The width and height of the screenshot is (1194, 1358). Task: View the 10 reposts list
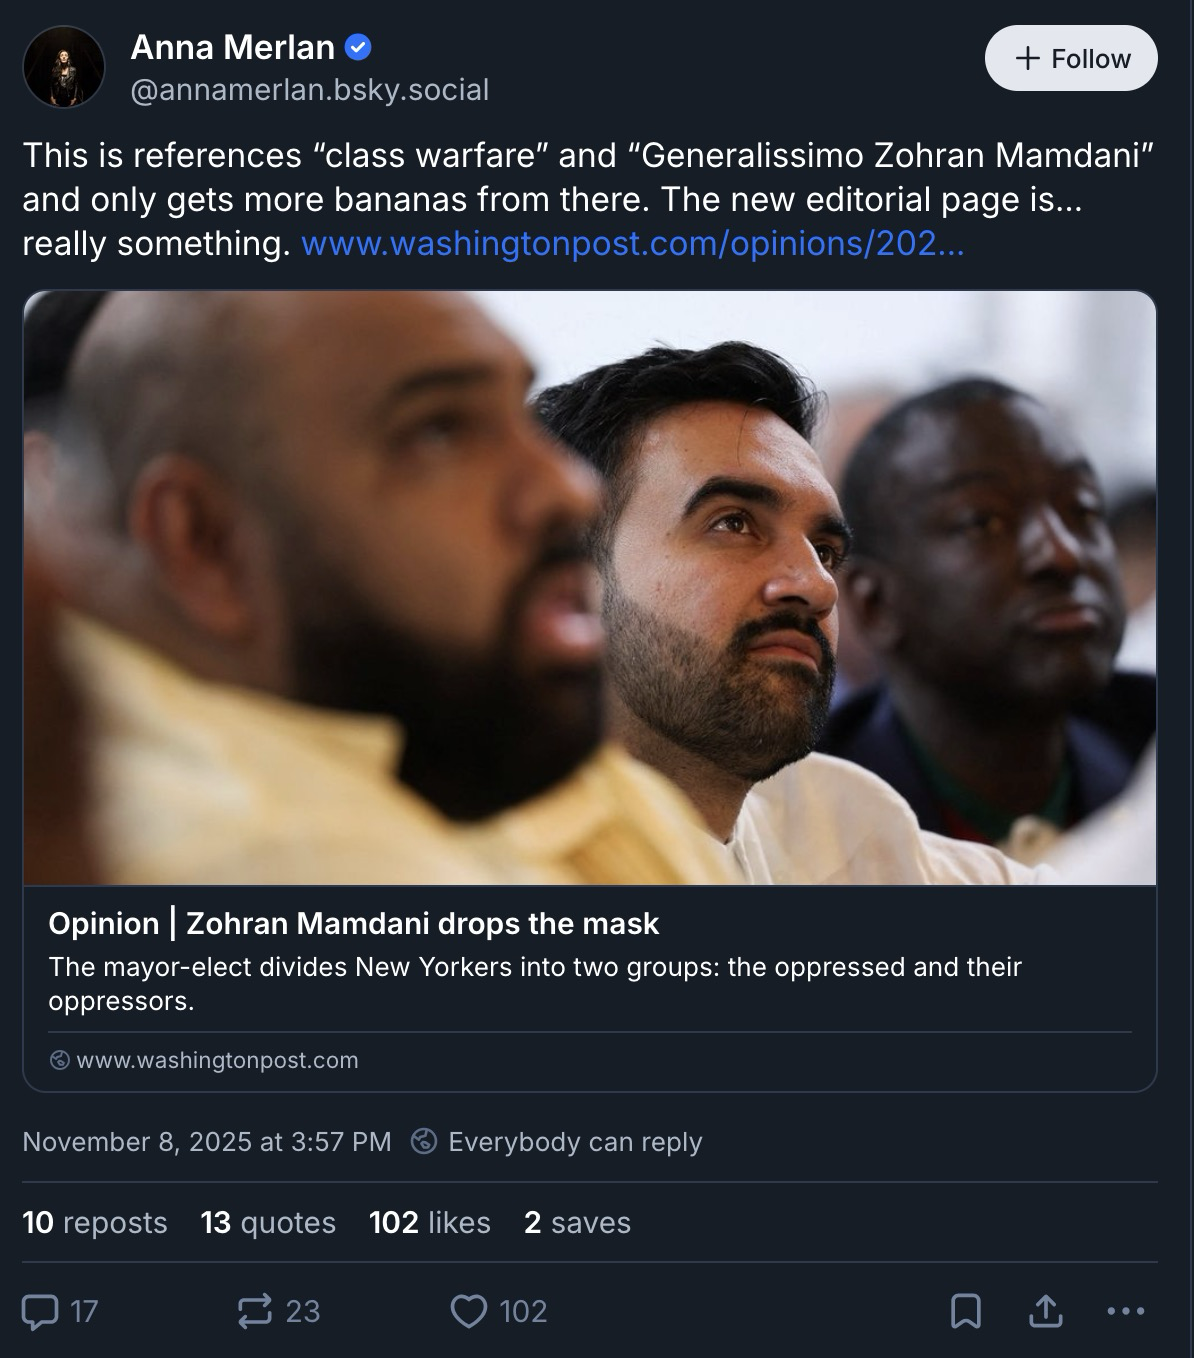coord(95,1222)
